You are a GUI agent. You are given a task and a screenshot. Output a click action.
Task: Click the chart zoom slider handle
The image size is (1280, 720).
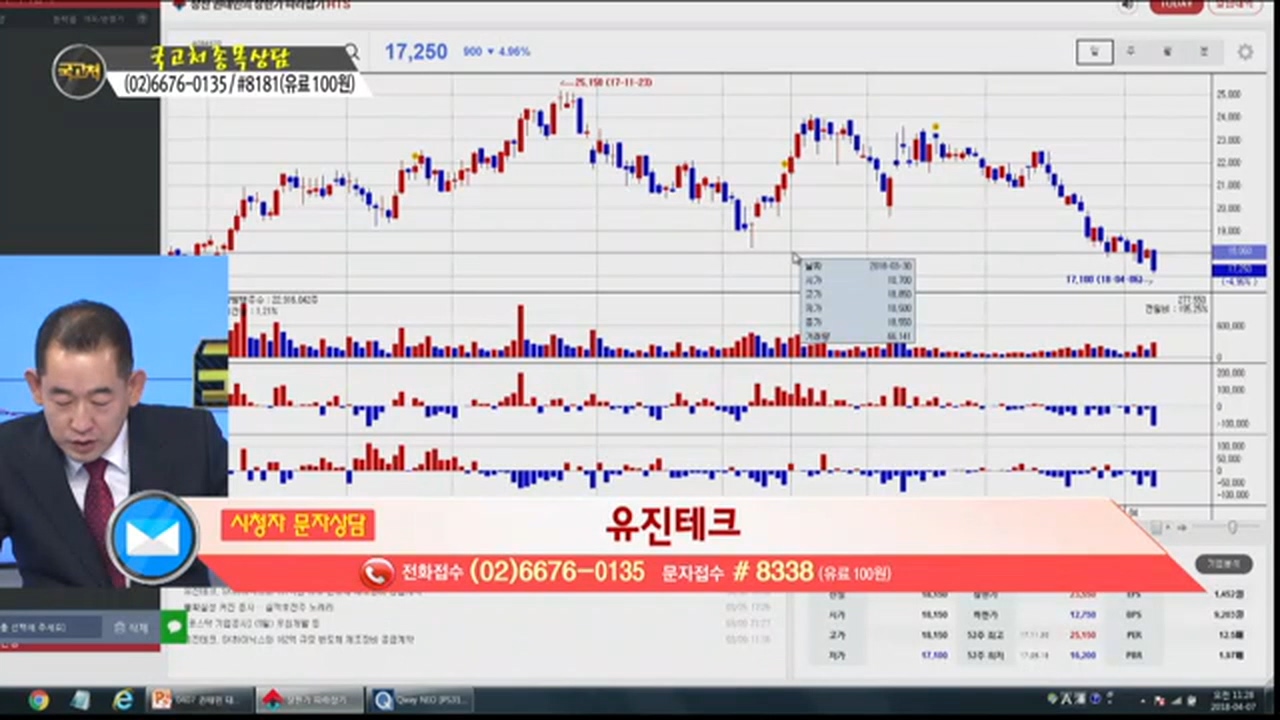pyautogui.click(x=1232, y=527)
